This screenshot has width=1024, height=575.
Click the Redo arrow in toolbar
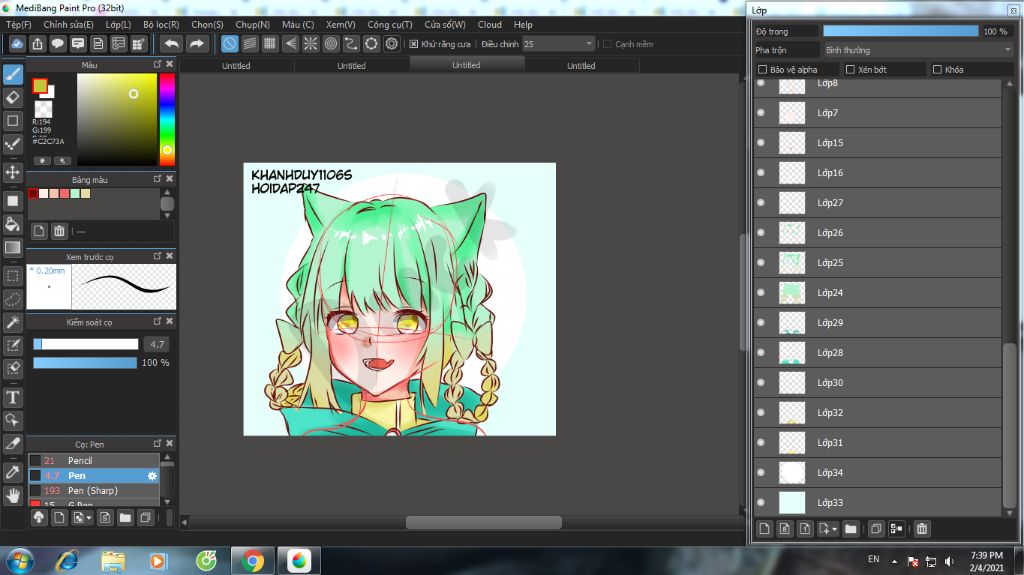[196, 44]
